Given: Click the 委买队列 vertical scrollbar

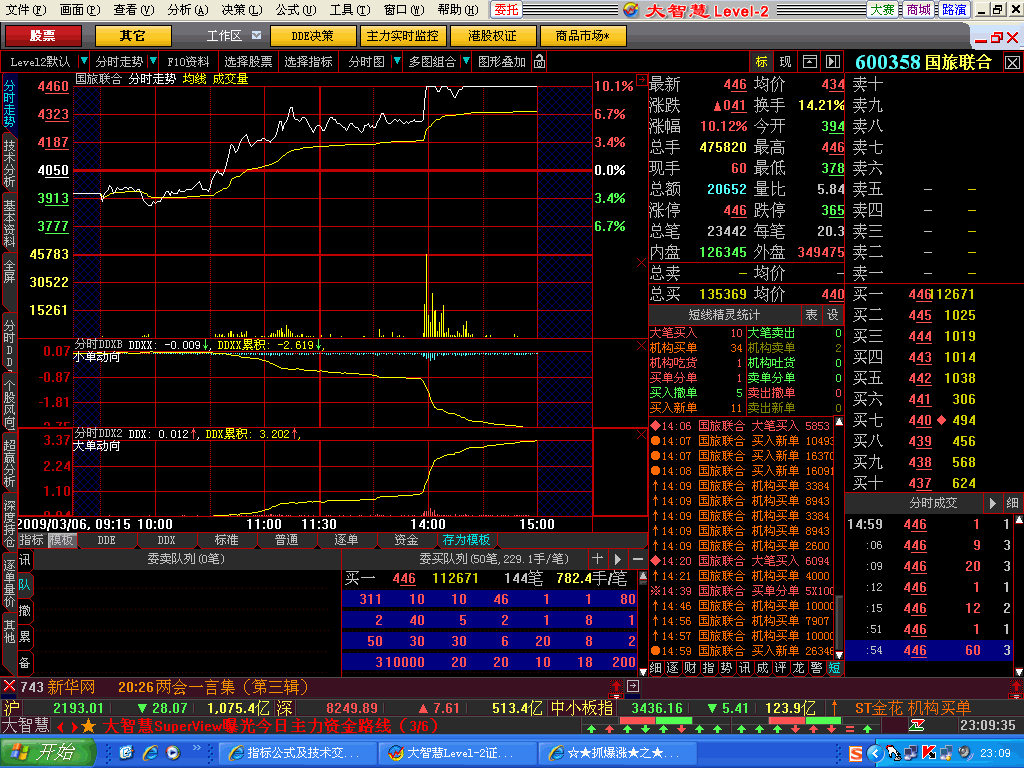Looking at the screenshot, I should [x=643, y=623].
